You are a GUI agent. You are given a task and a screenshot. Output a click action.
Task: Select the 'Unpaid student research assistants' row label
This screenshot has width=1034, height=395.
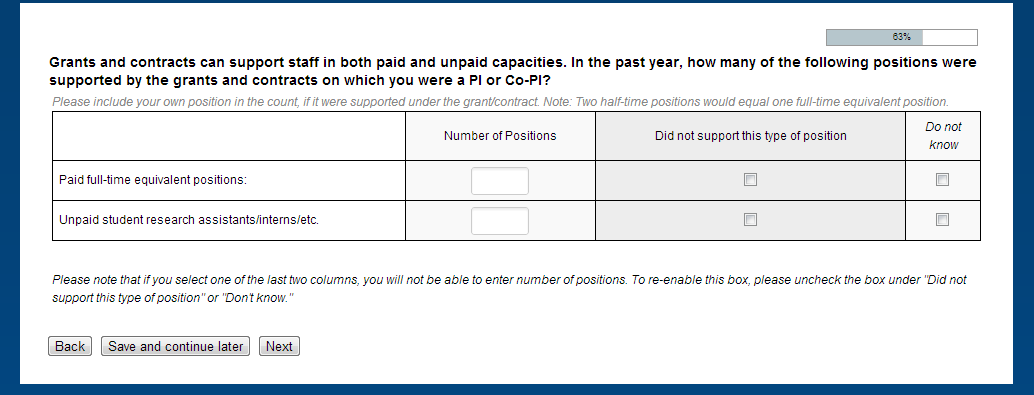(189, 220)
